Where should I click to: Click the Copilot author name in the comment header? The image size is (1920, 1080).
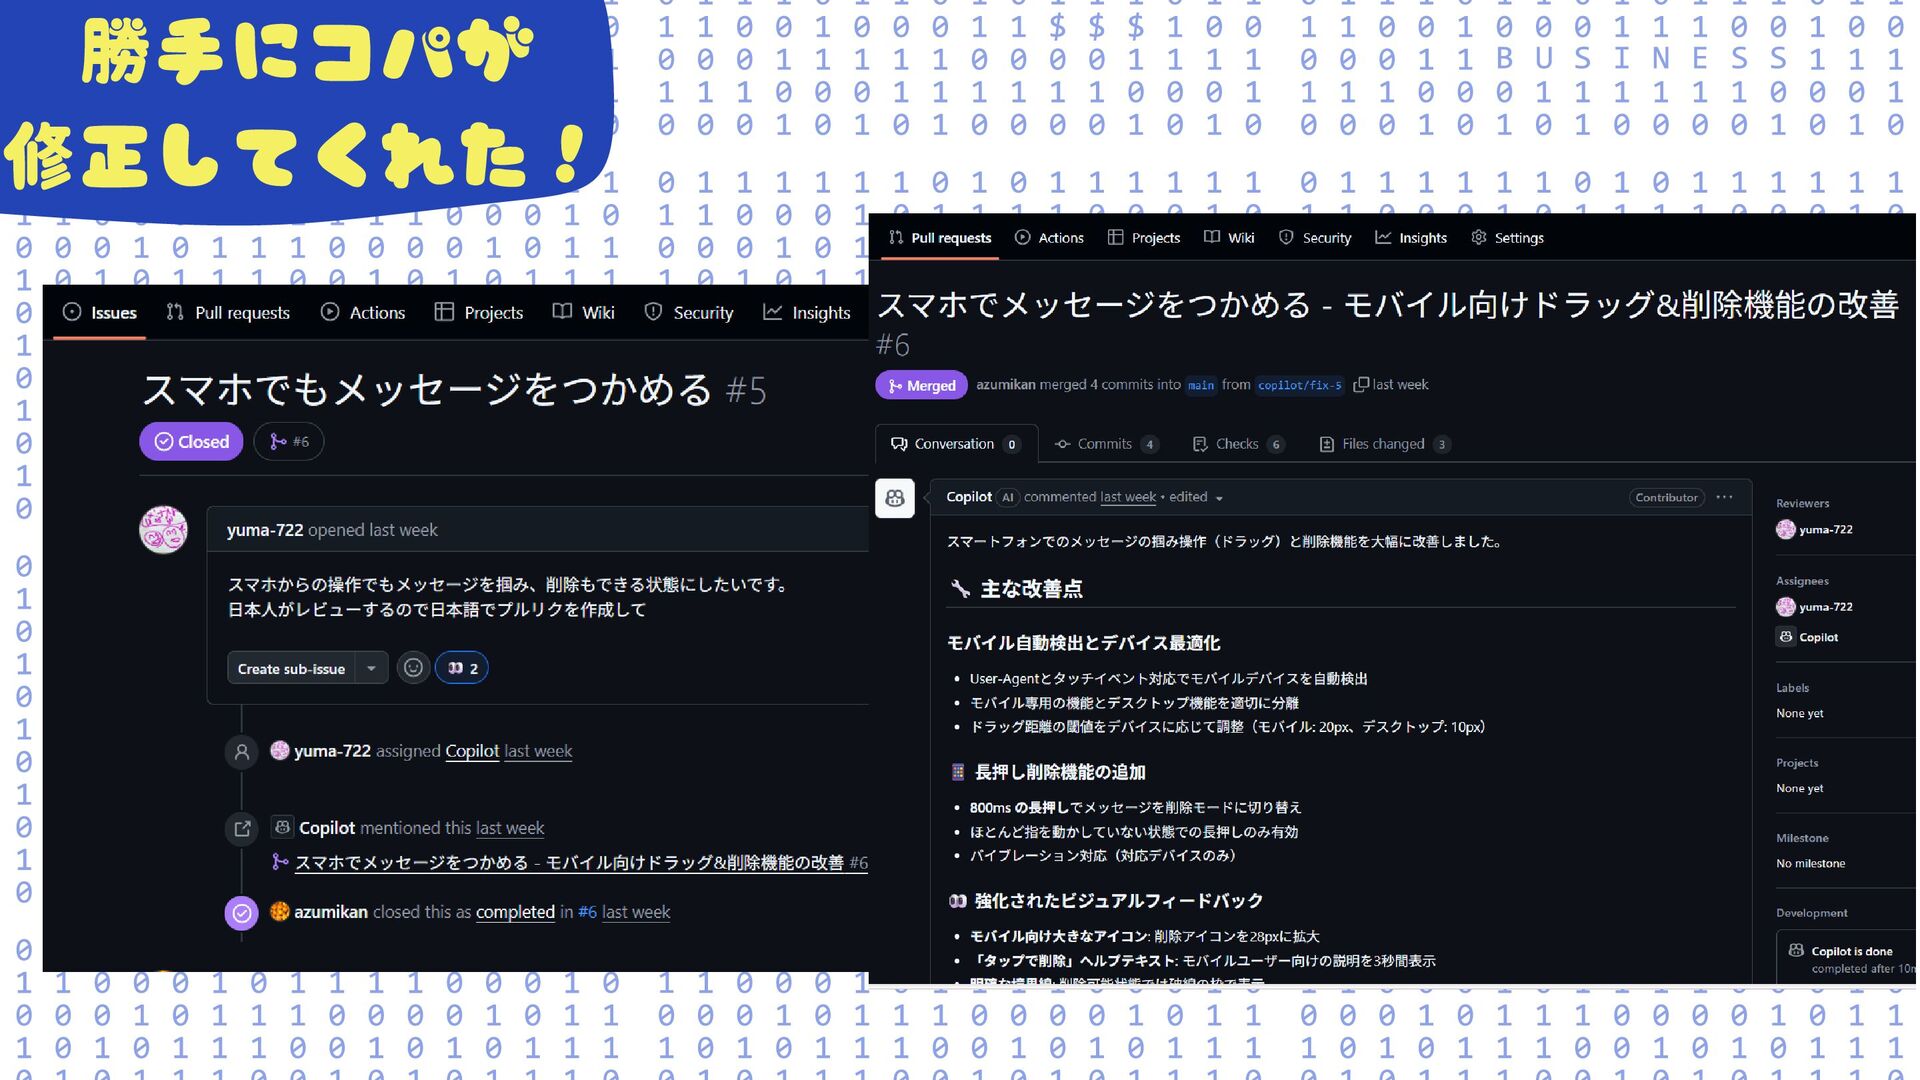point(969,497)
